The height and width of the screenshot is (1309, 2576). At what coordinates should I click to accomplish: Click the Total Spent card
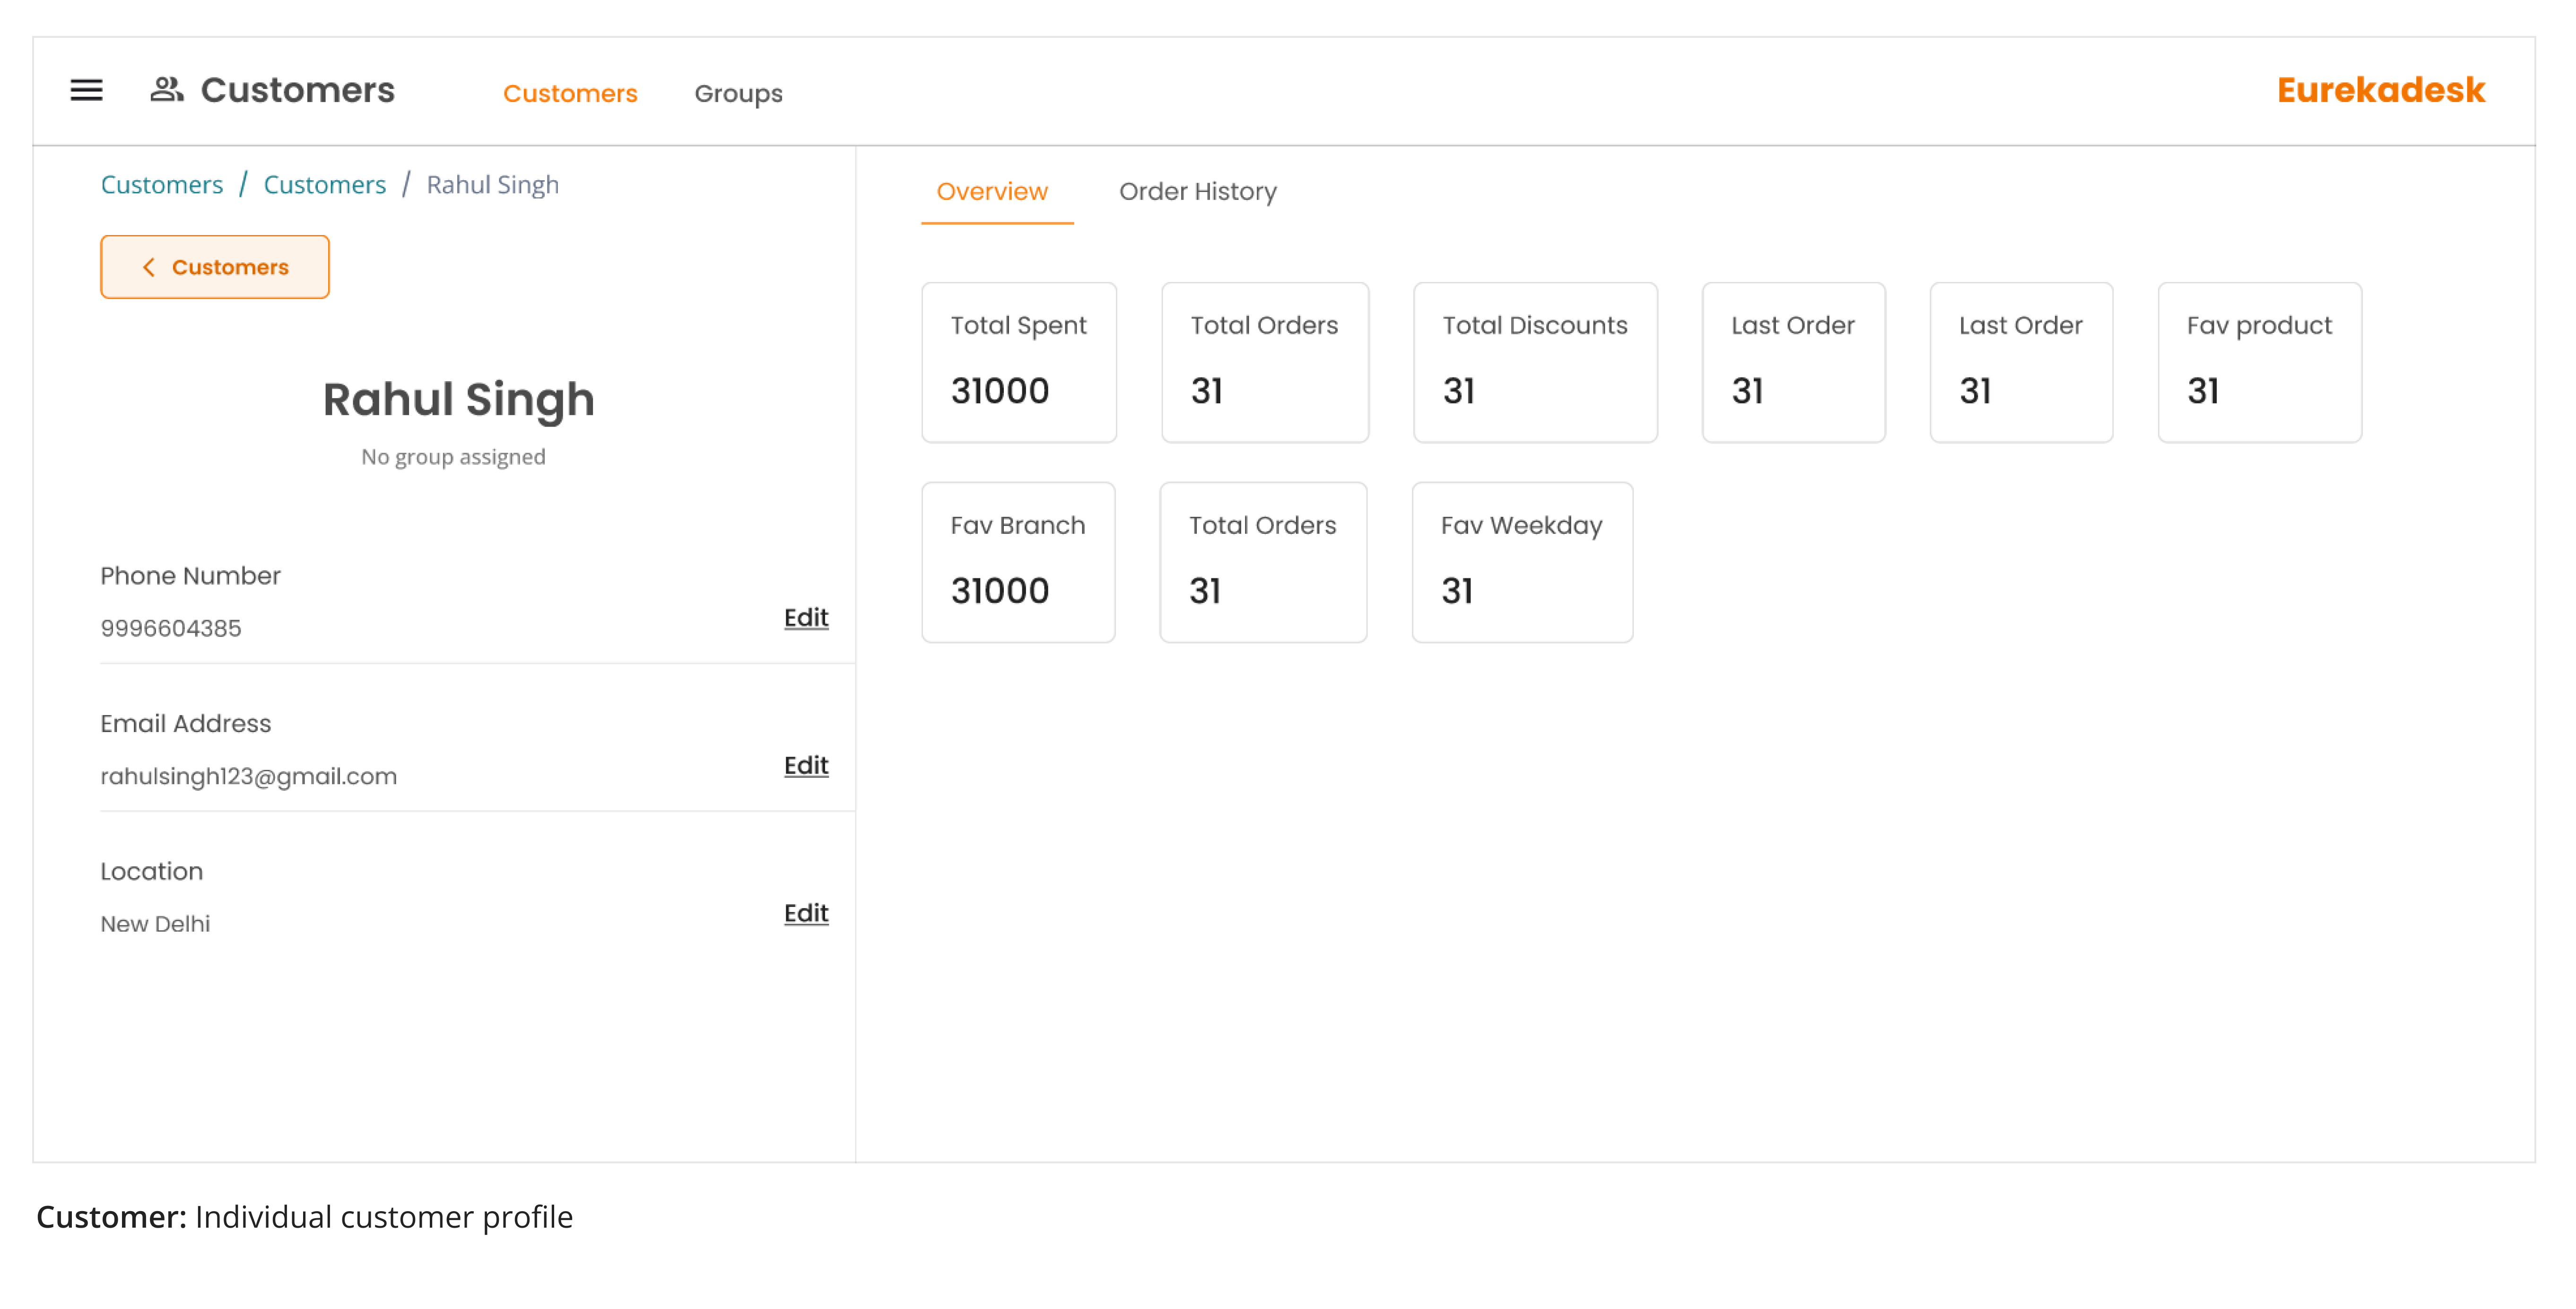(x=1019, y=362)
